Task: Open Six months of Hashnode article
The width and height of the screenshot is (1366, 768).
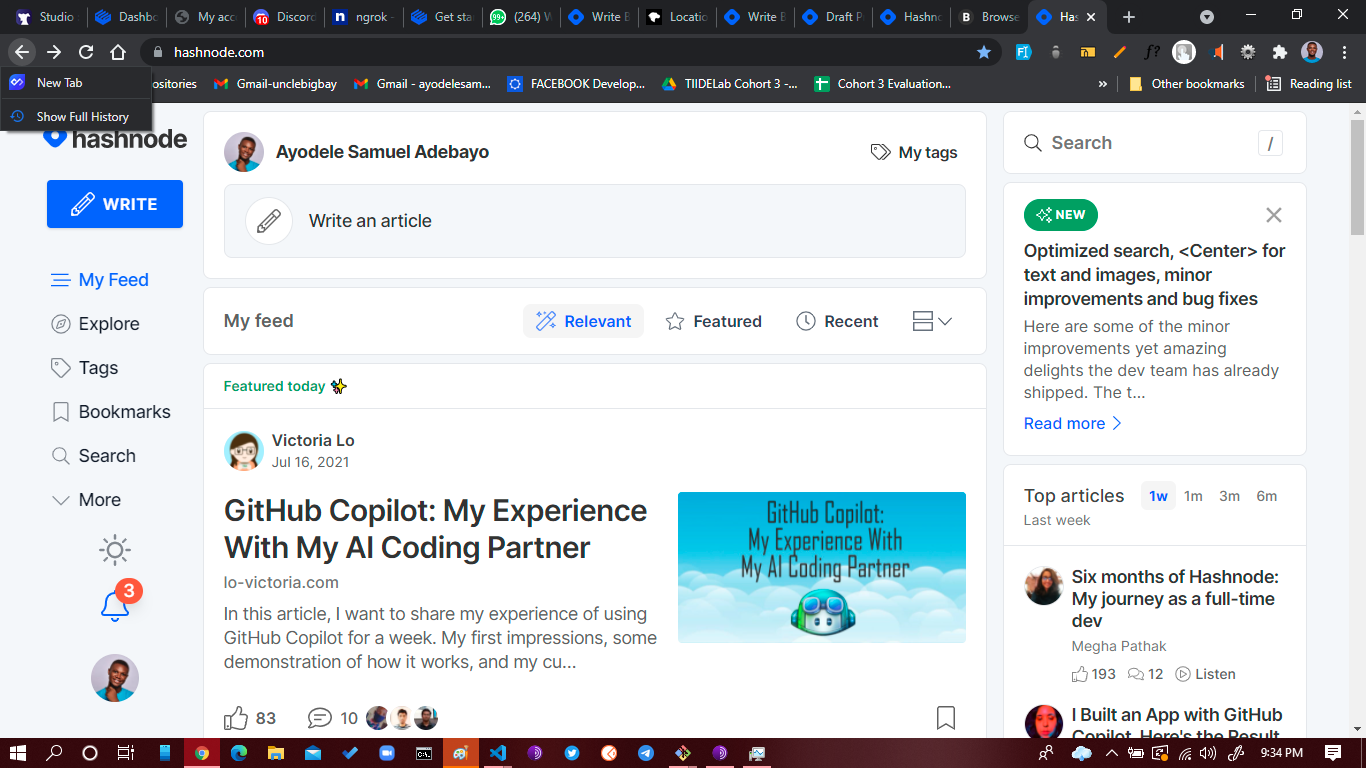Action: pos(1175,599)
